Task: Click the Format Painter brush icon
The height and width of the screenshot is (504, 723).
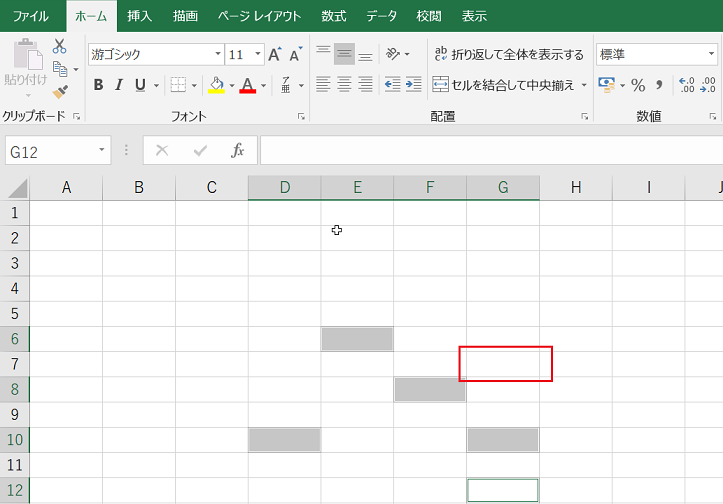Action: tap(60, 92)
